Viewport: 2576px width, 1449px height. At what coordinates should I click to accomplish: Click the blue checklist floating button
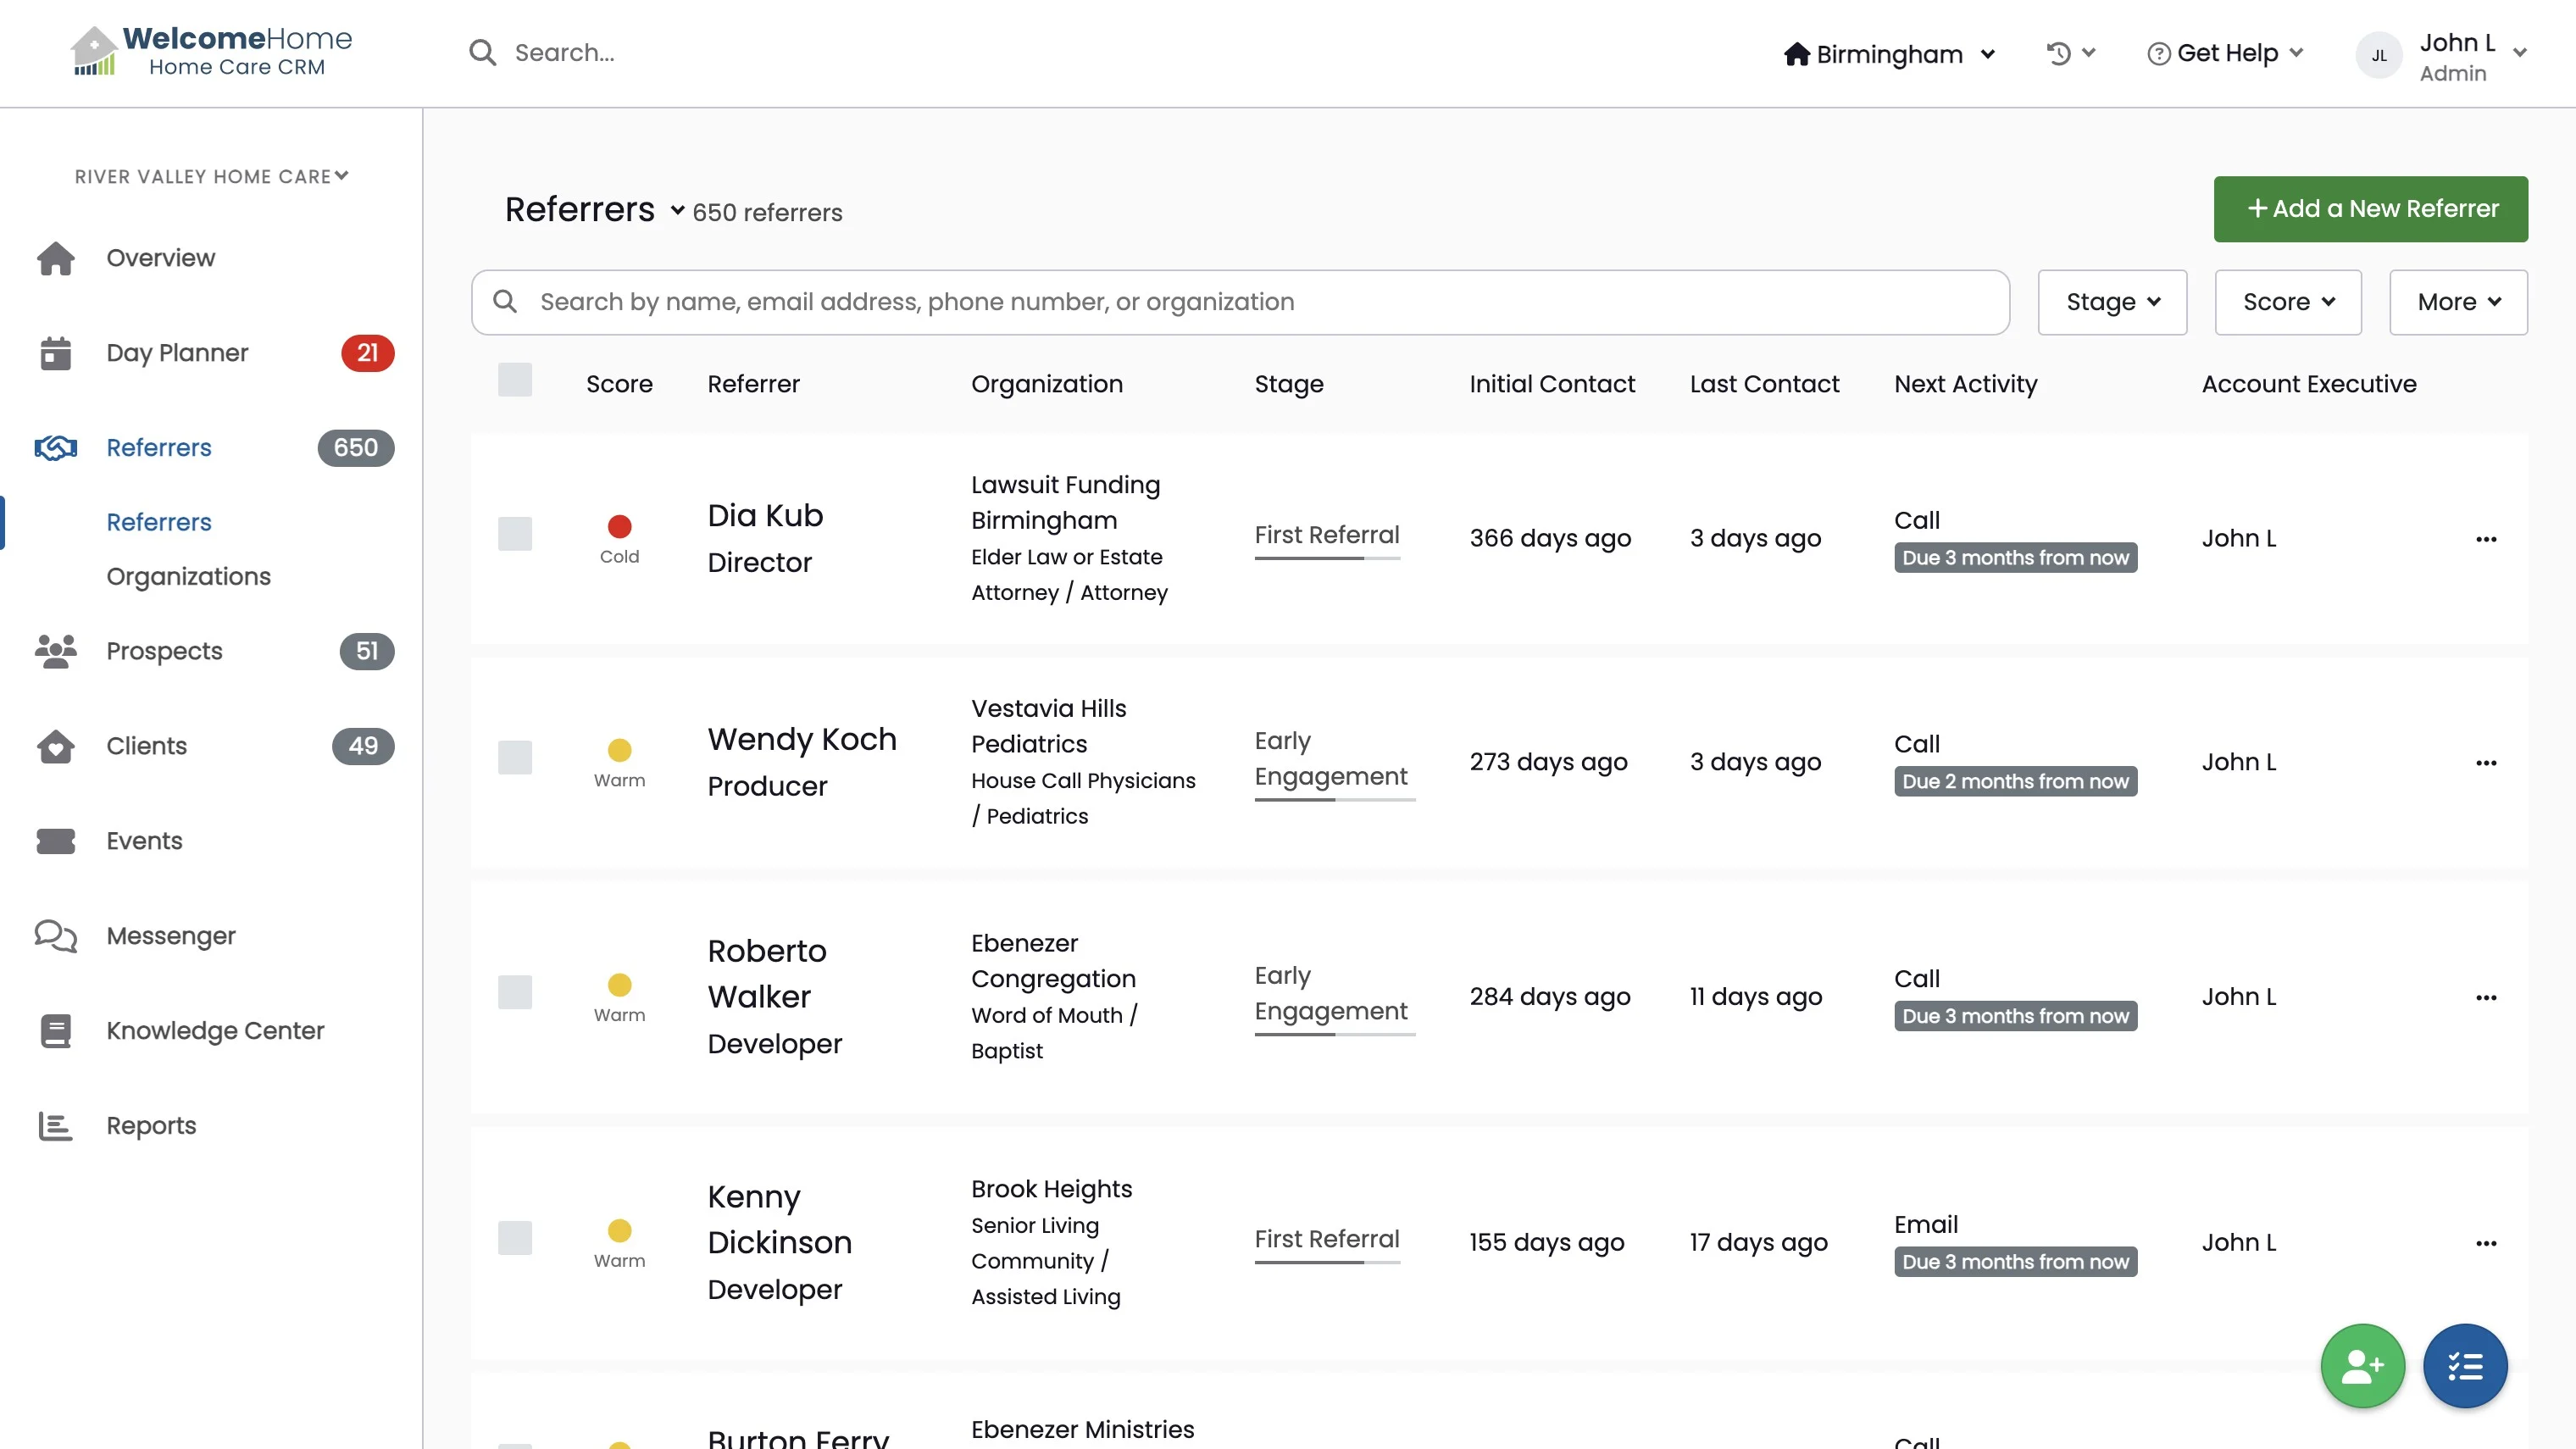pyautogui.click(x=2465, y=1366)
